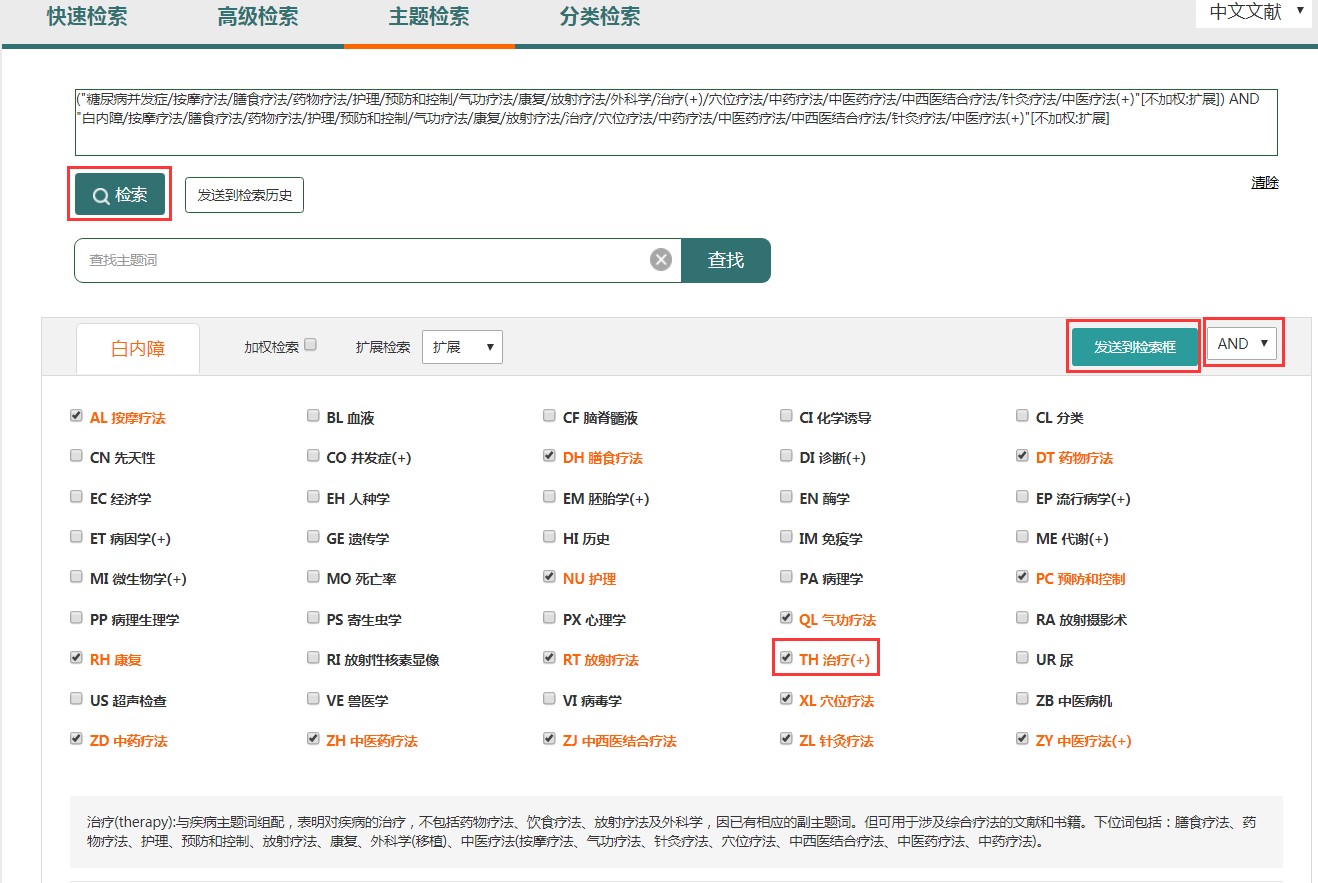Expand the 扩展检索 dropdown
This screenshot has height=883, width=1318.
(462, 347)
